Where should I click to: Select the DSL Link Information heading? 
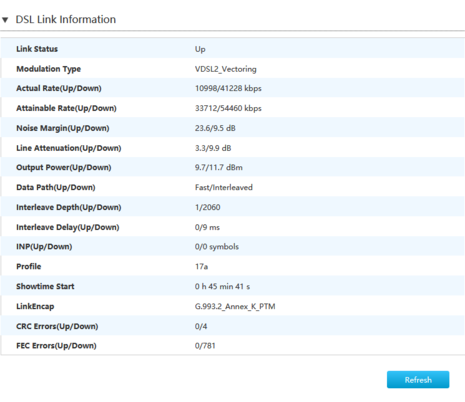66,19
